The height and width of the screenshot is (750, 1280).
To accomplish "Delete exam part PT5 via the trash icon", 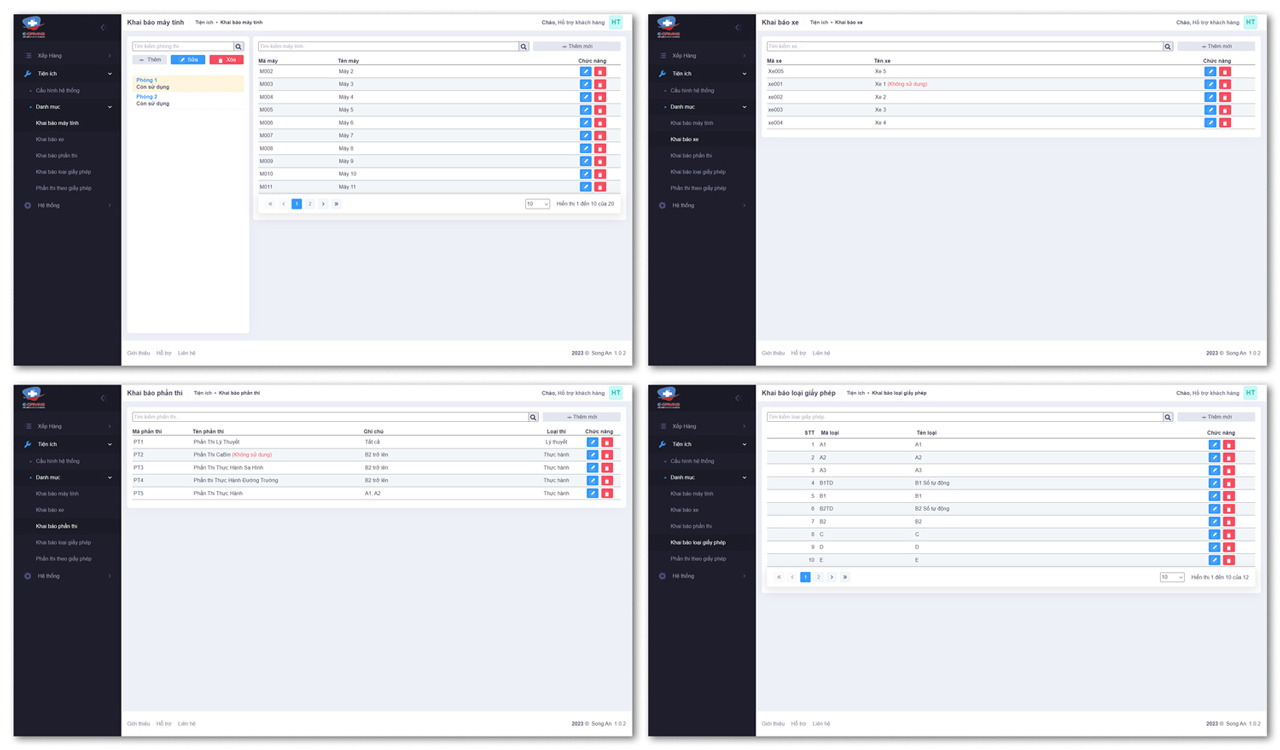I will tap(607, 493).
